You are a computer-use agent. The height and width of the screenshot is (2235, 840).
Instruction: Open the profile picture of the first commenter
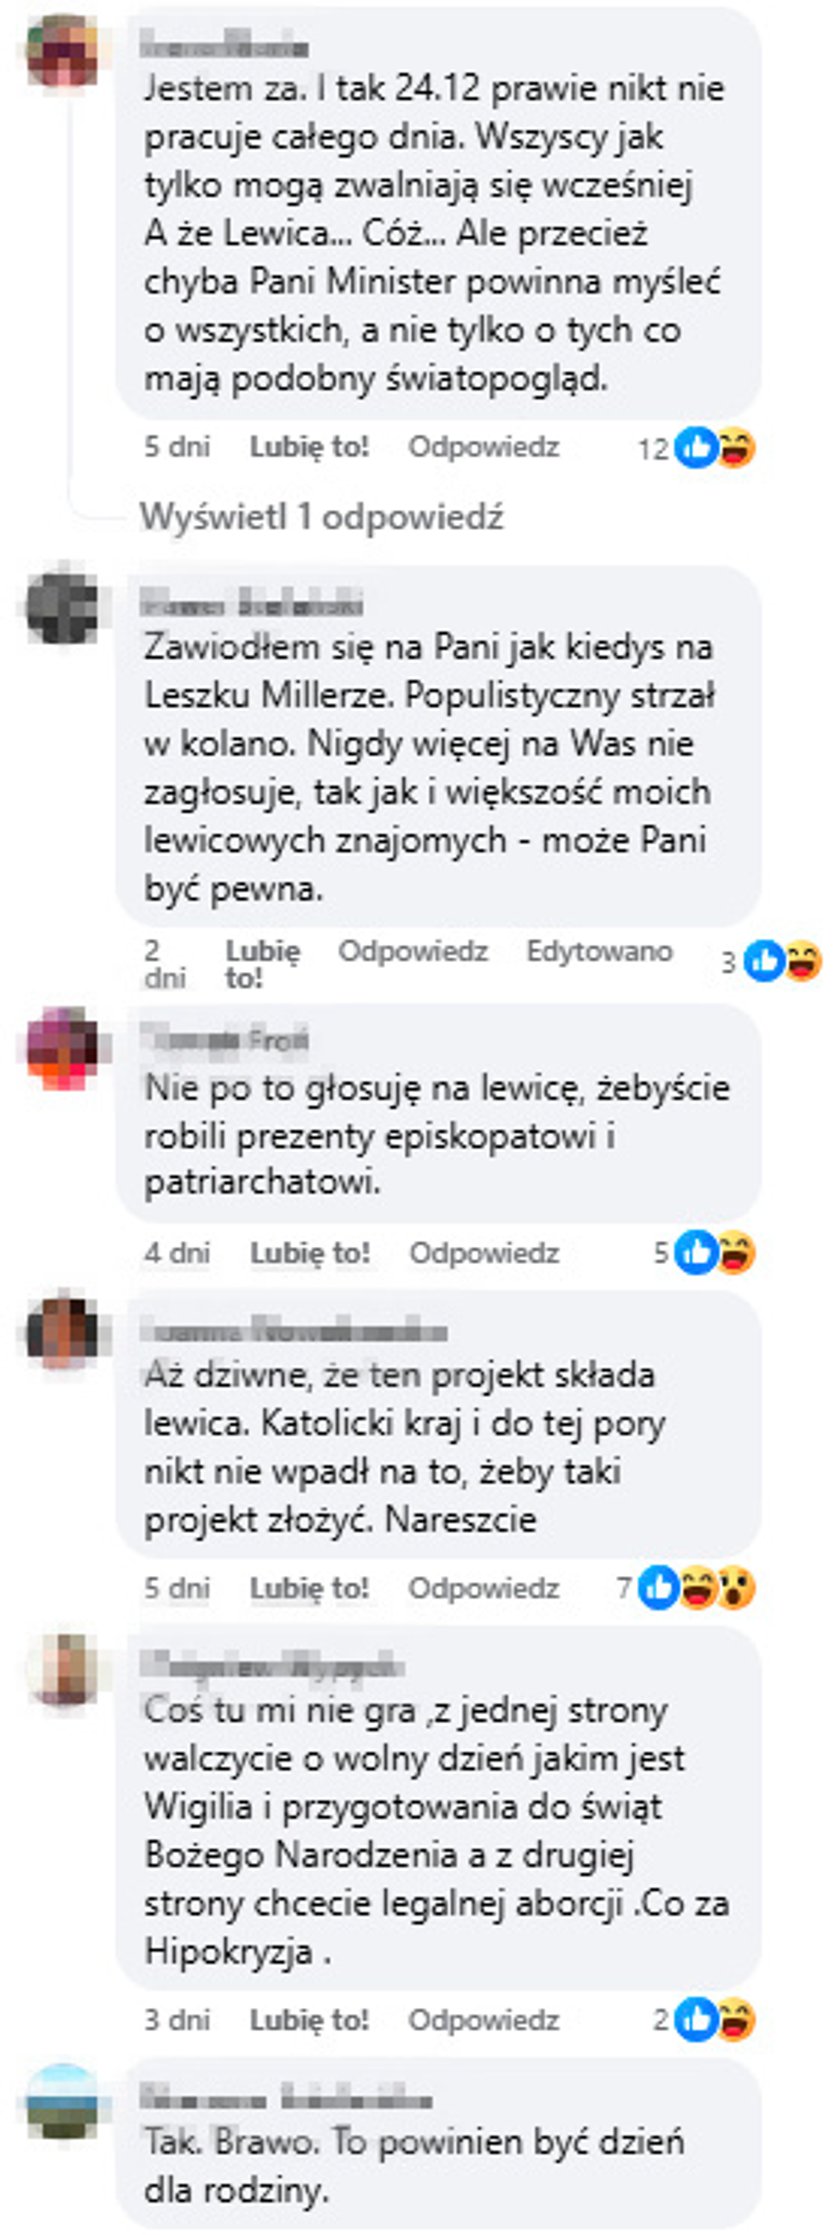62,49
